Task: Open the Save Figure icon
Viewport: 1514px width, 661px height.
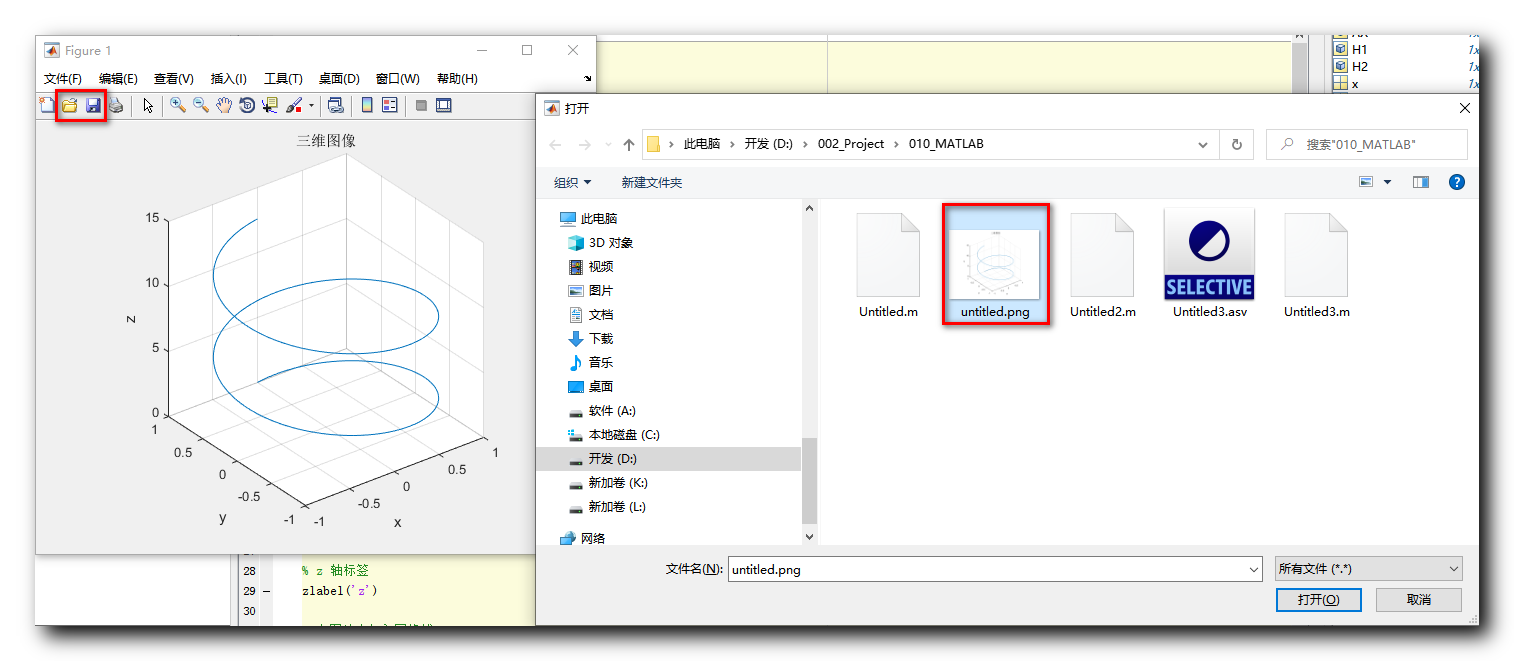Action: [93, 105]
